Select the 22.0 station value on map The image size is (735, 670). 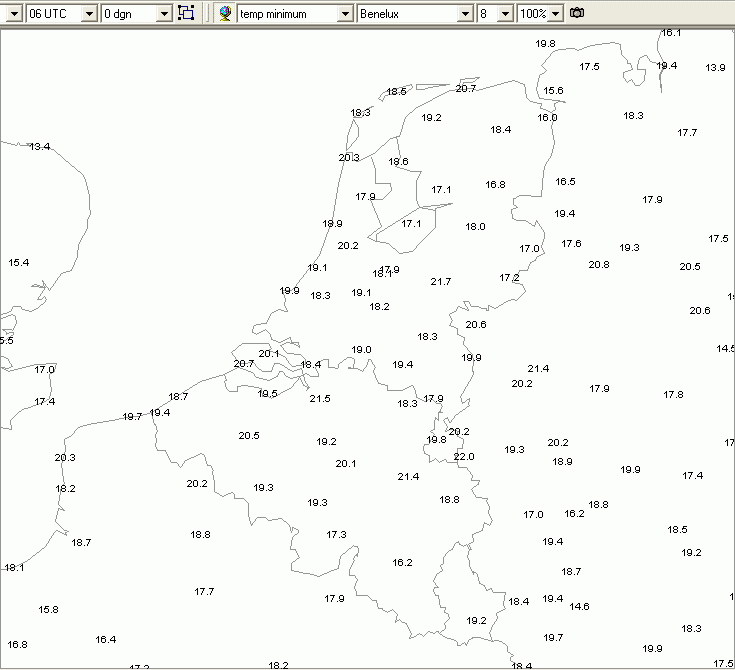tap(464, 457)
